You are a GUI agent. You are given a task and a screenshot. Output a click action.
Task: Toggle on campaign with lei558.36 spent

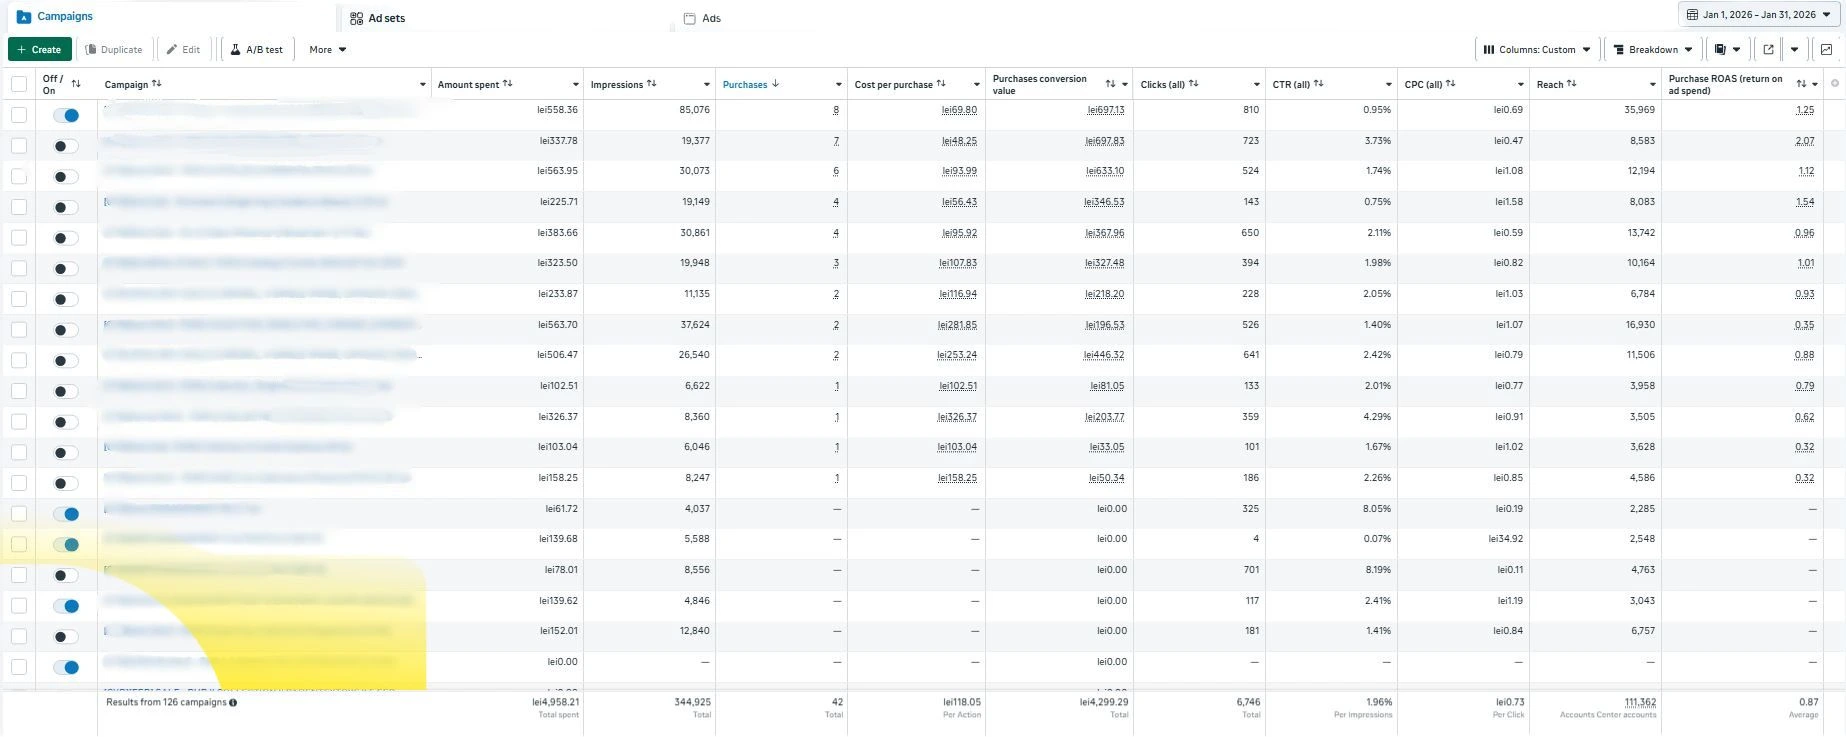click(x=66, y=115)
